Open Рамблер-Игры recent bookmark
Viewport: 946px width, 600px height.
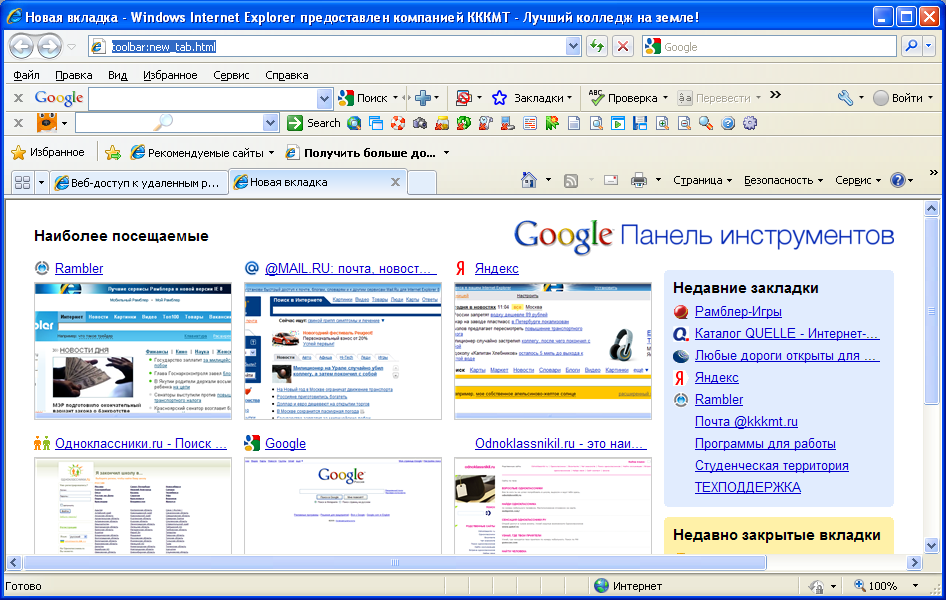738,312
